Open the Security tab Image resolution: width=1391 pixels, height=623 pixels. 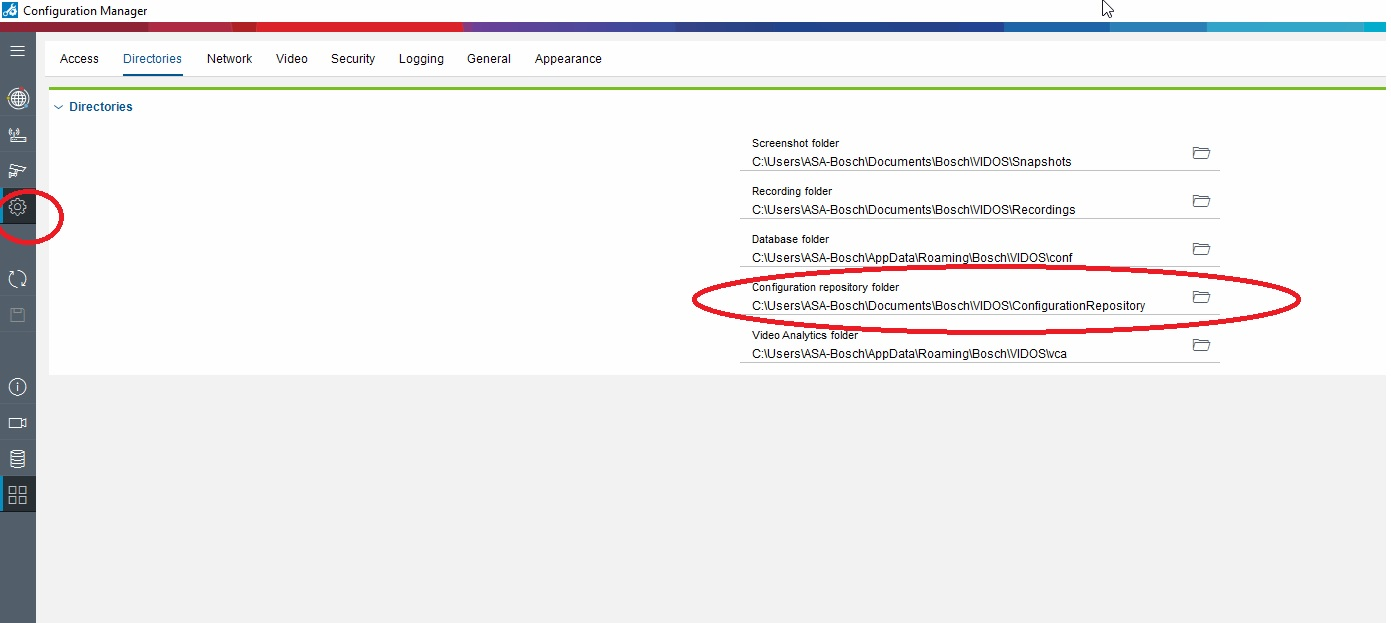click(353, 59)
